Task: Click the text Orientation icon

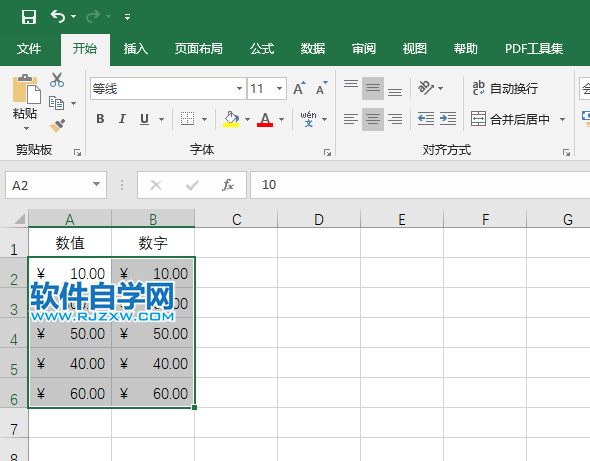Action: (x=426, y=88)
